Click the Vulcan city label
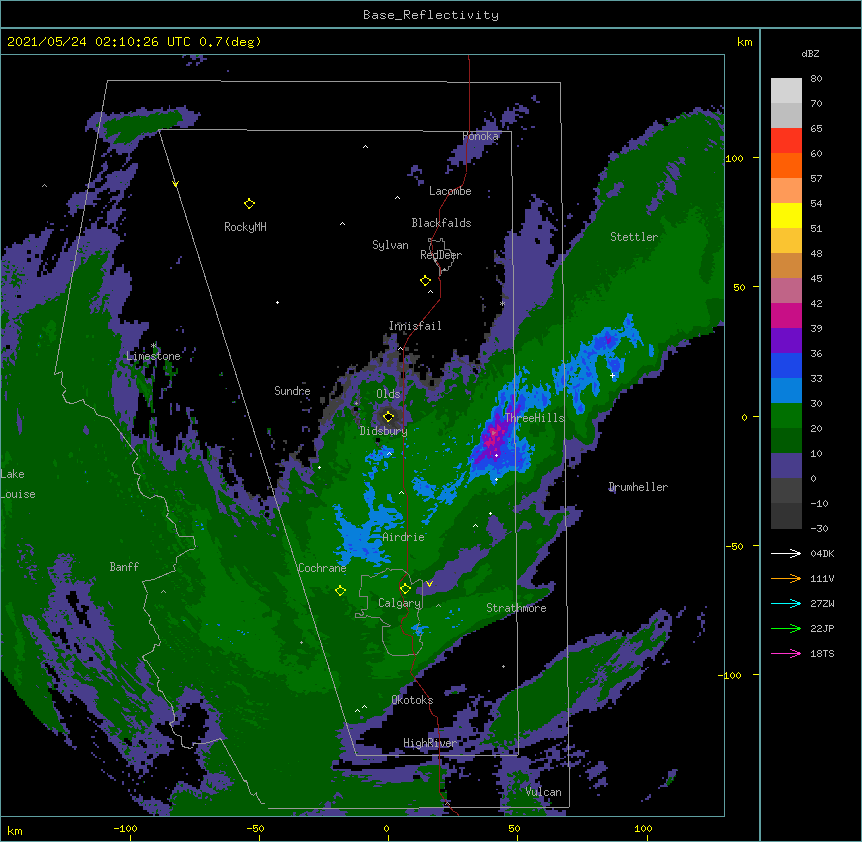The width and height of the screenshot is (862, 842). click(x=543, y=792)
